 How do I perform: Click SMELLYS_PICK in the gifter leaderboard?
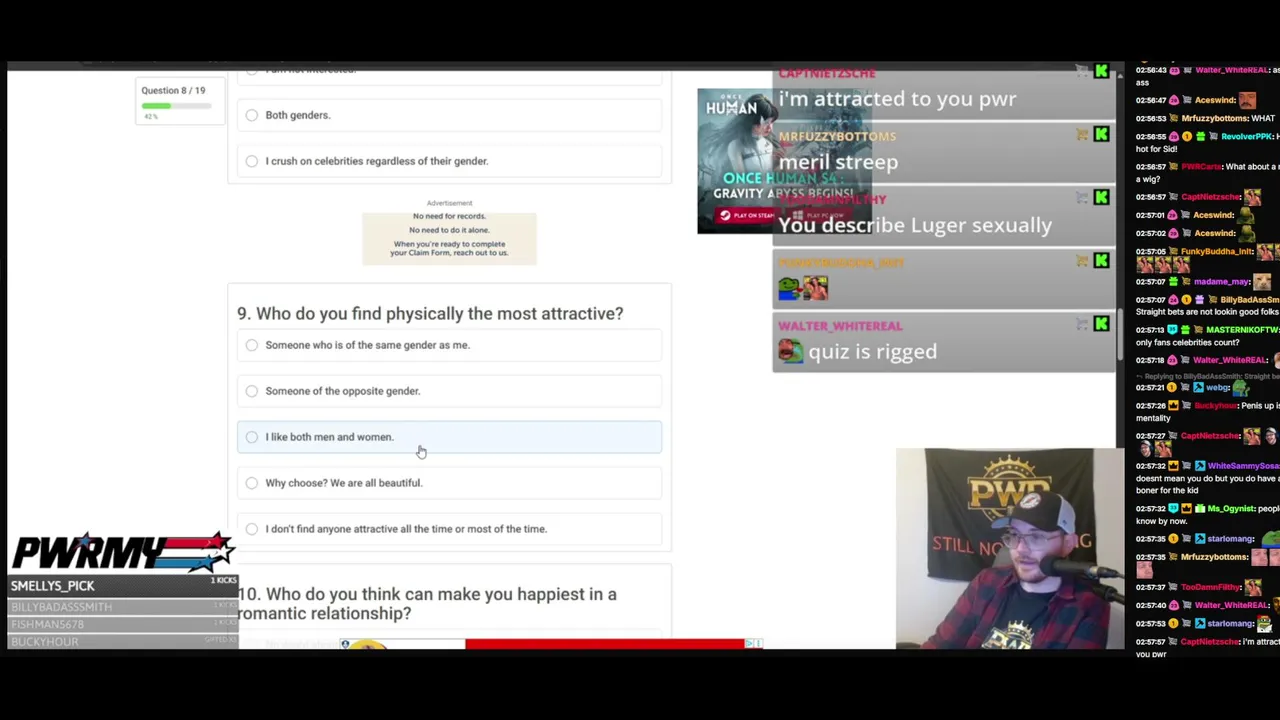(53, 586)
